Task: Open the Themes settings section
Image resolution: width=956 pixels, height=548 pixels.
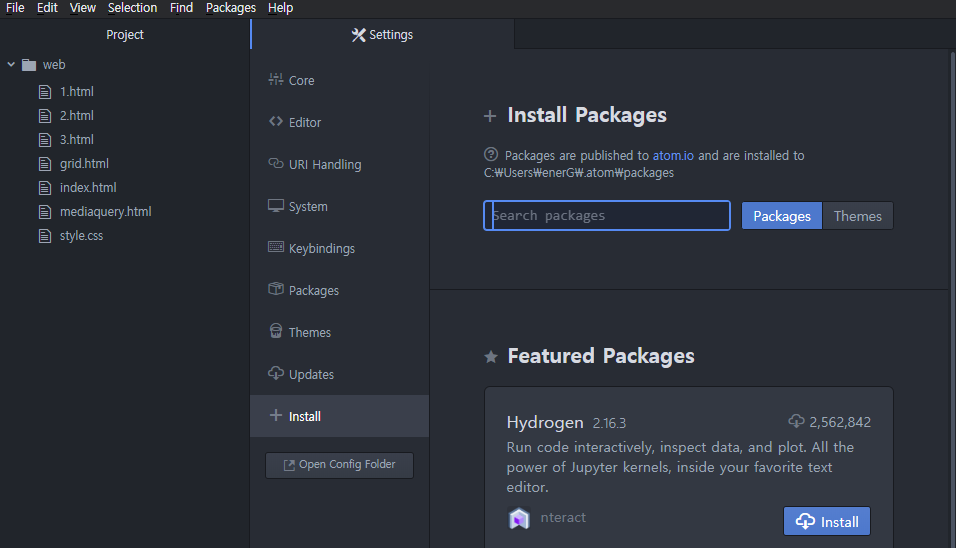Action: (340, 332)
